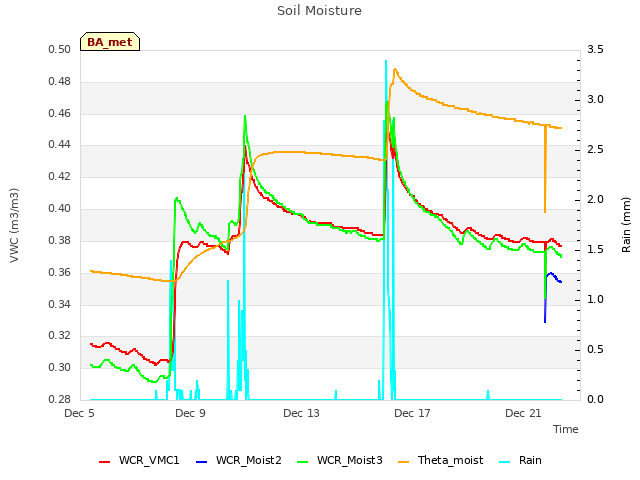Click the 0.42 VWC axis value

click(60, 176)
